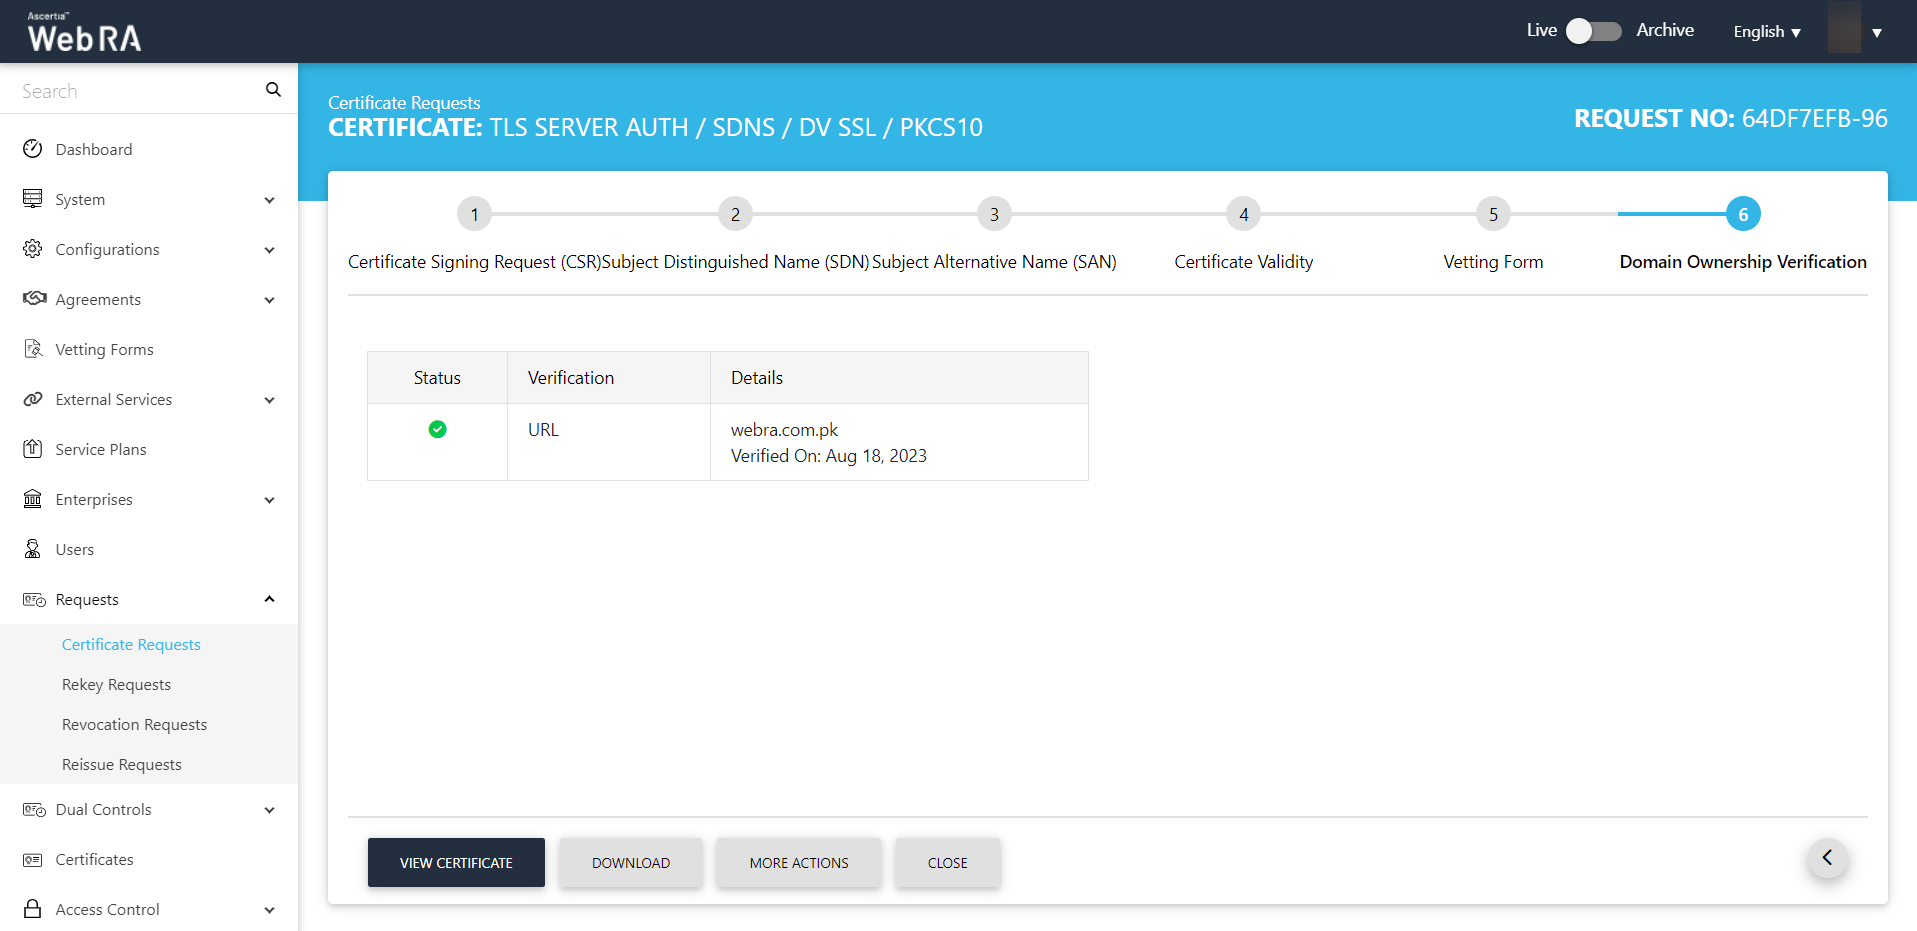Click the round back arrow button
The height and width of the screenshot is (931, 1917).
click(1827, 858)
